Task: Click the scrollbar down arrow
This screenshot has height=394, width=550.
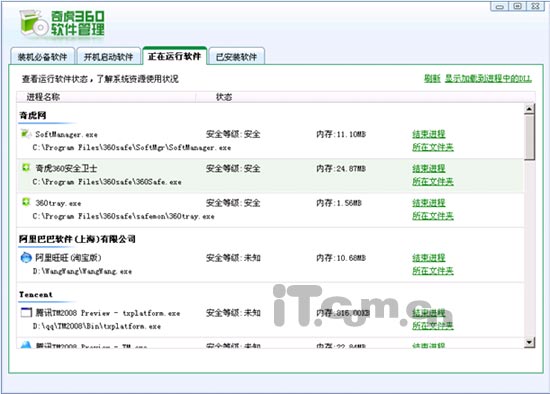Action: 529,342
